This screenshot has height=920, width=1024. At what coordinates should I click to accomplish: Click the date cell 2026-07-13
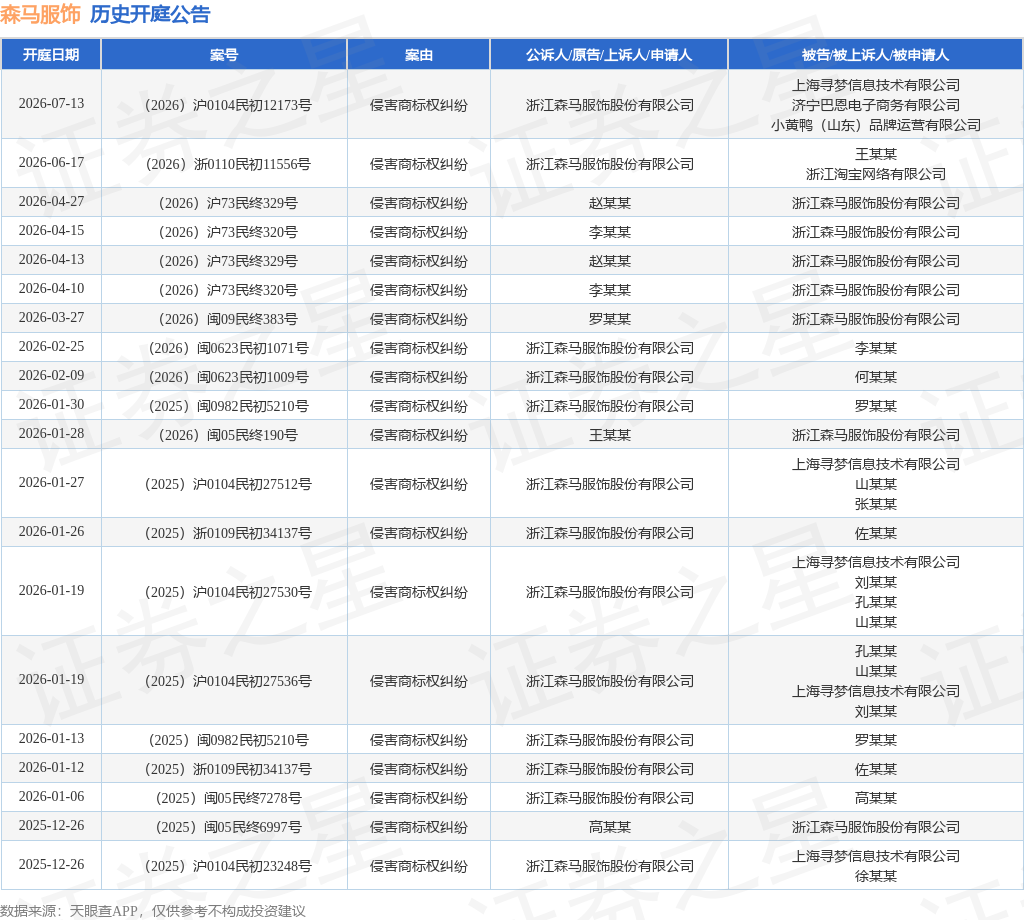pos(51,104)
